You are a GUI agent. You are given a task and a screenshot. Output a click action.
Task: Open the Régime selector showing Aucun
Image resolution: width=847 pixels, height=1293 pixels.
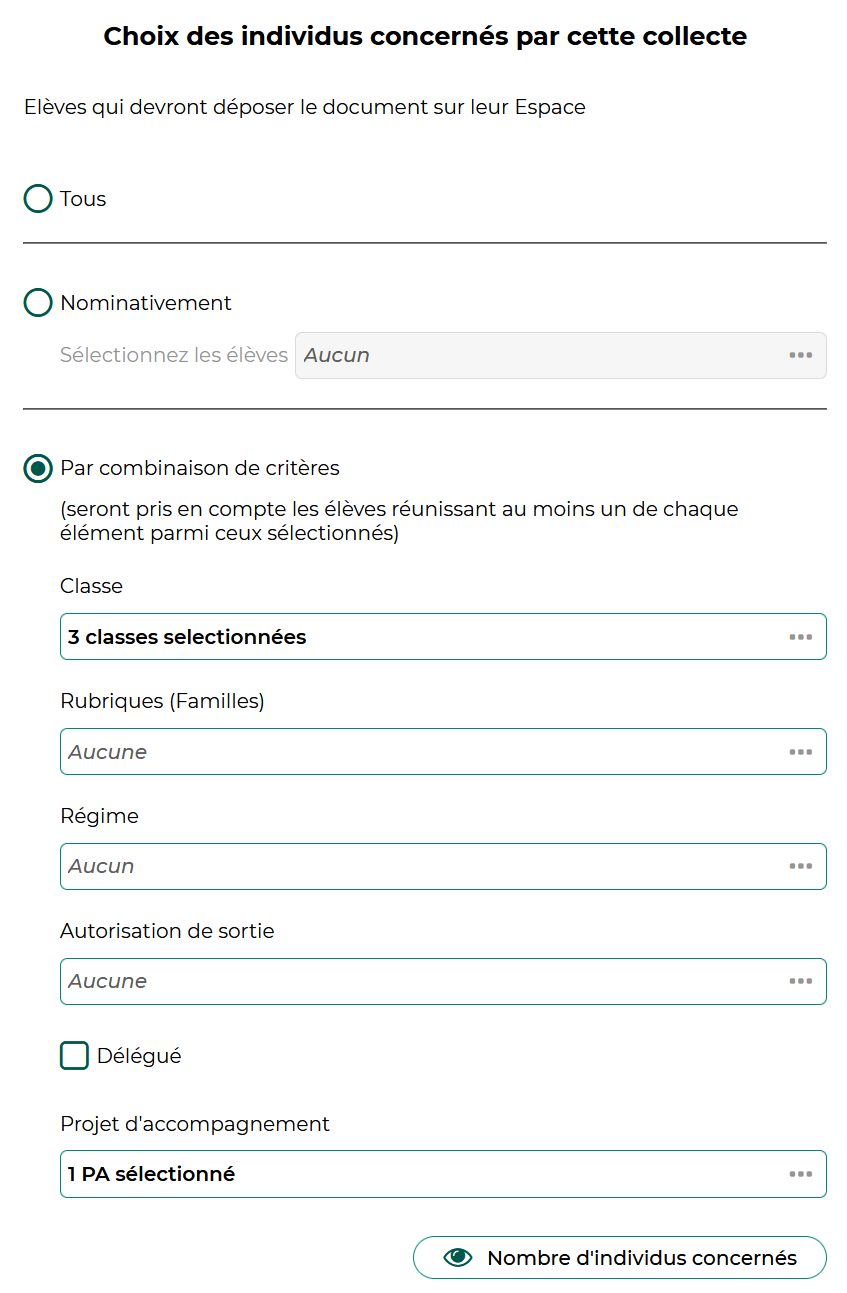coord(420,866)
